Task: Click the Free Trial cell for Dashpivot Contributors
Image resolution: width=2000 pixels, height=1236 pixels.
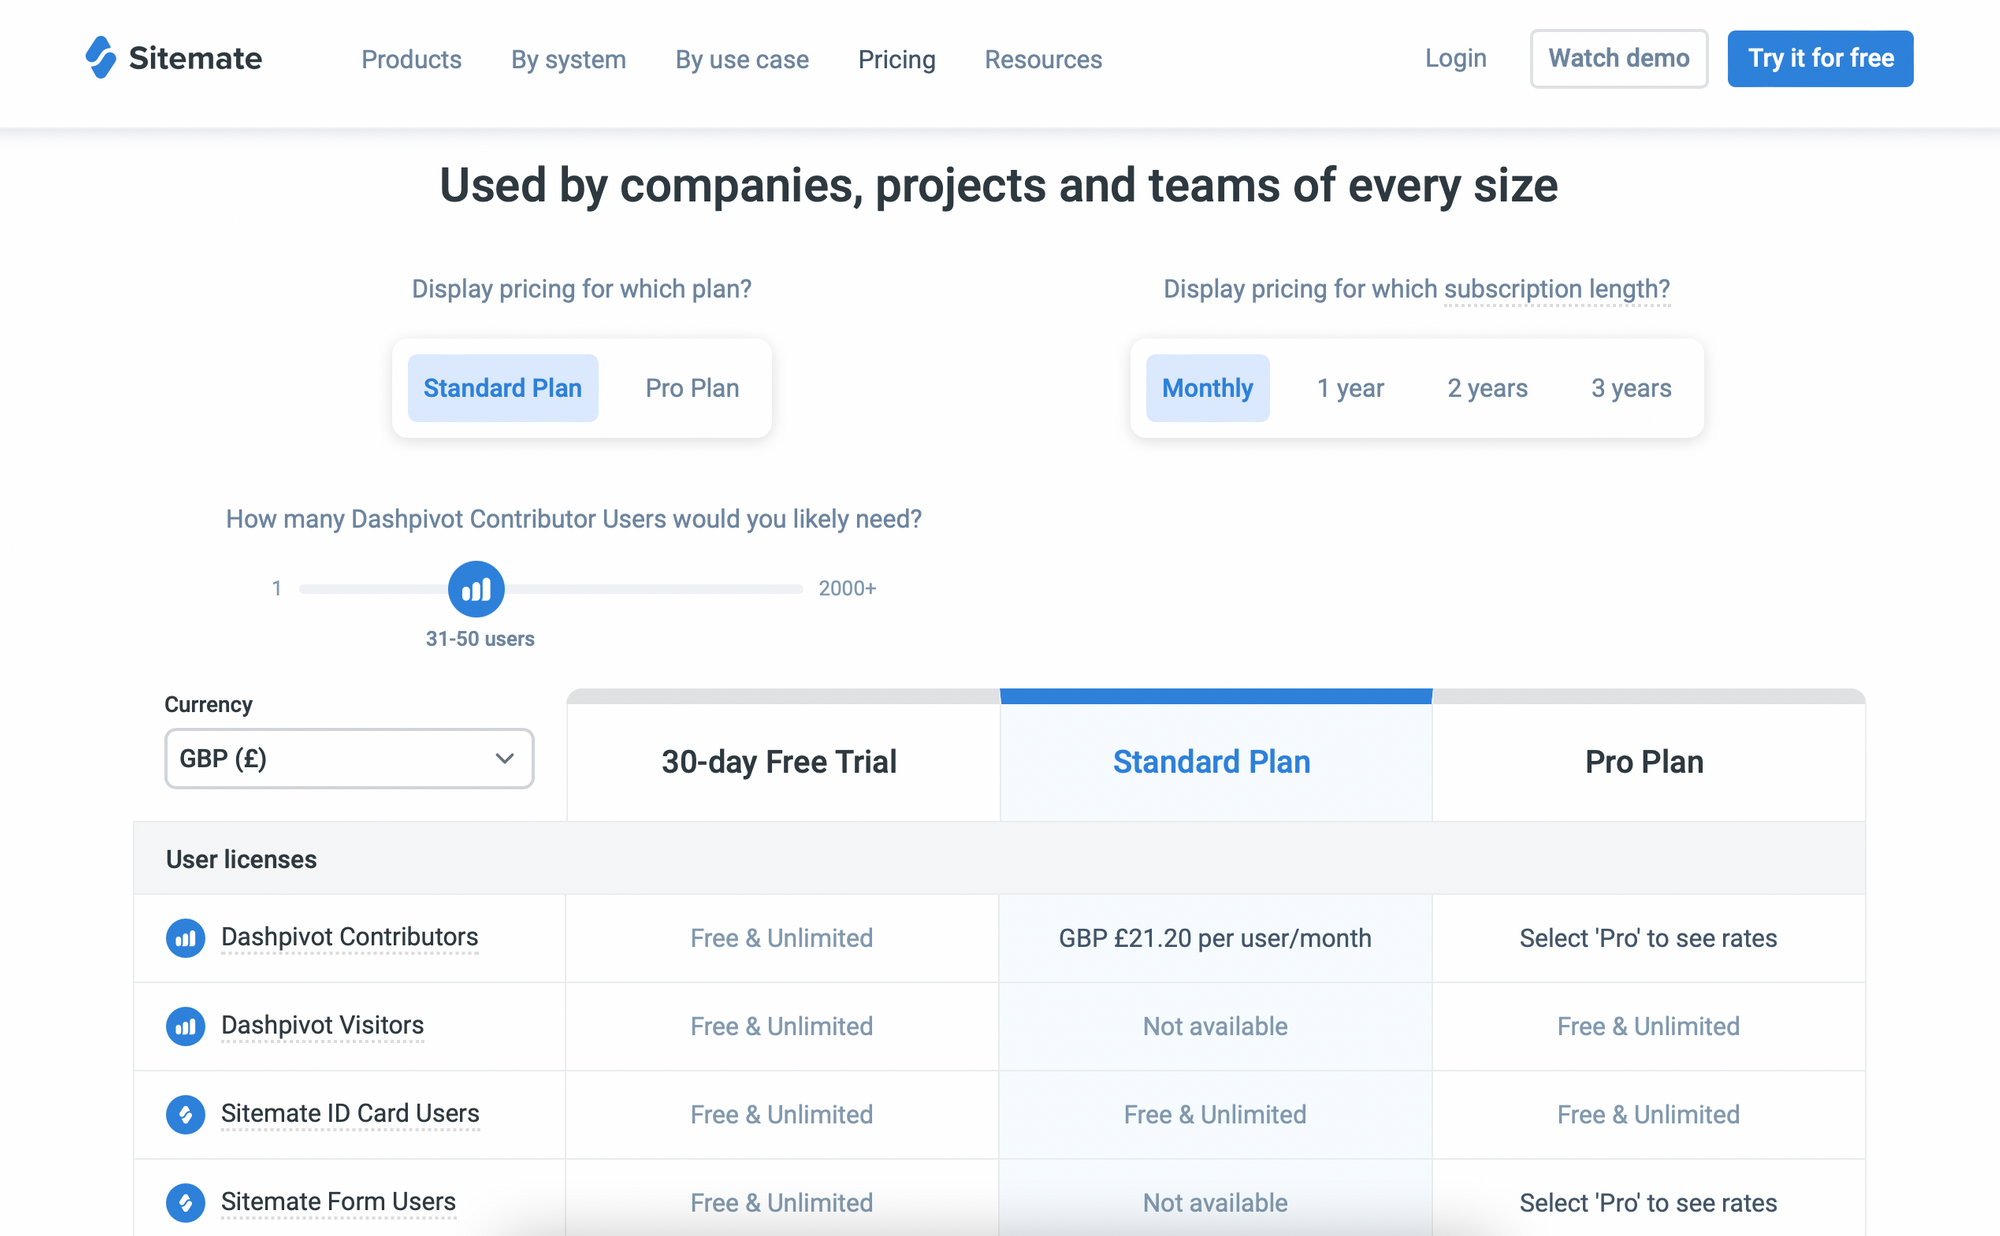Action: click(x=782, y=938)
